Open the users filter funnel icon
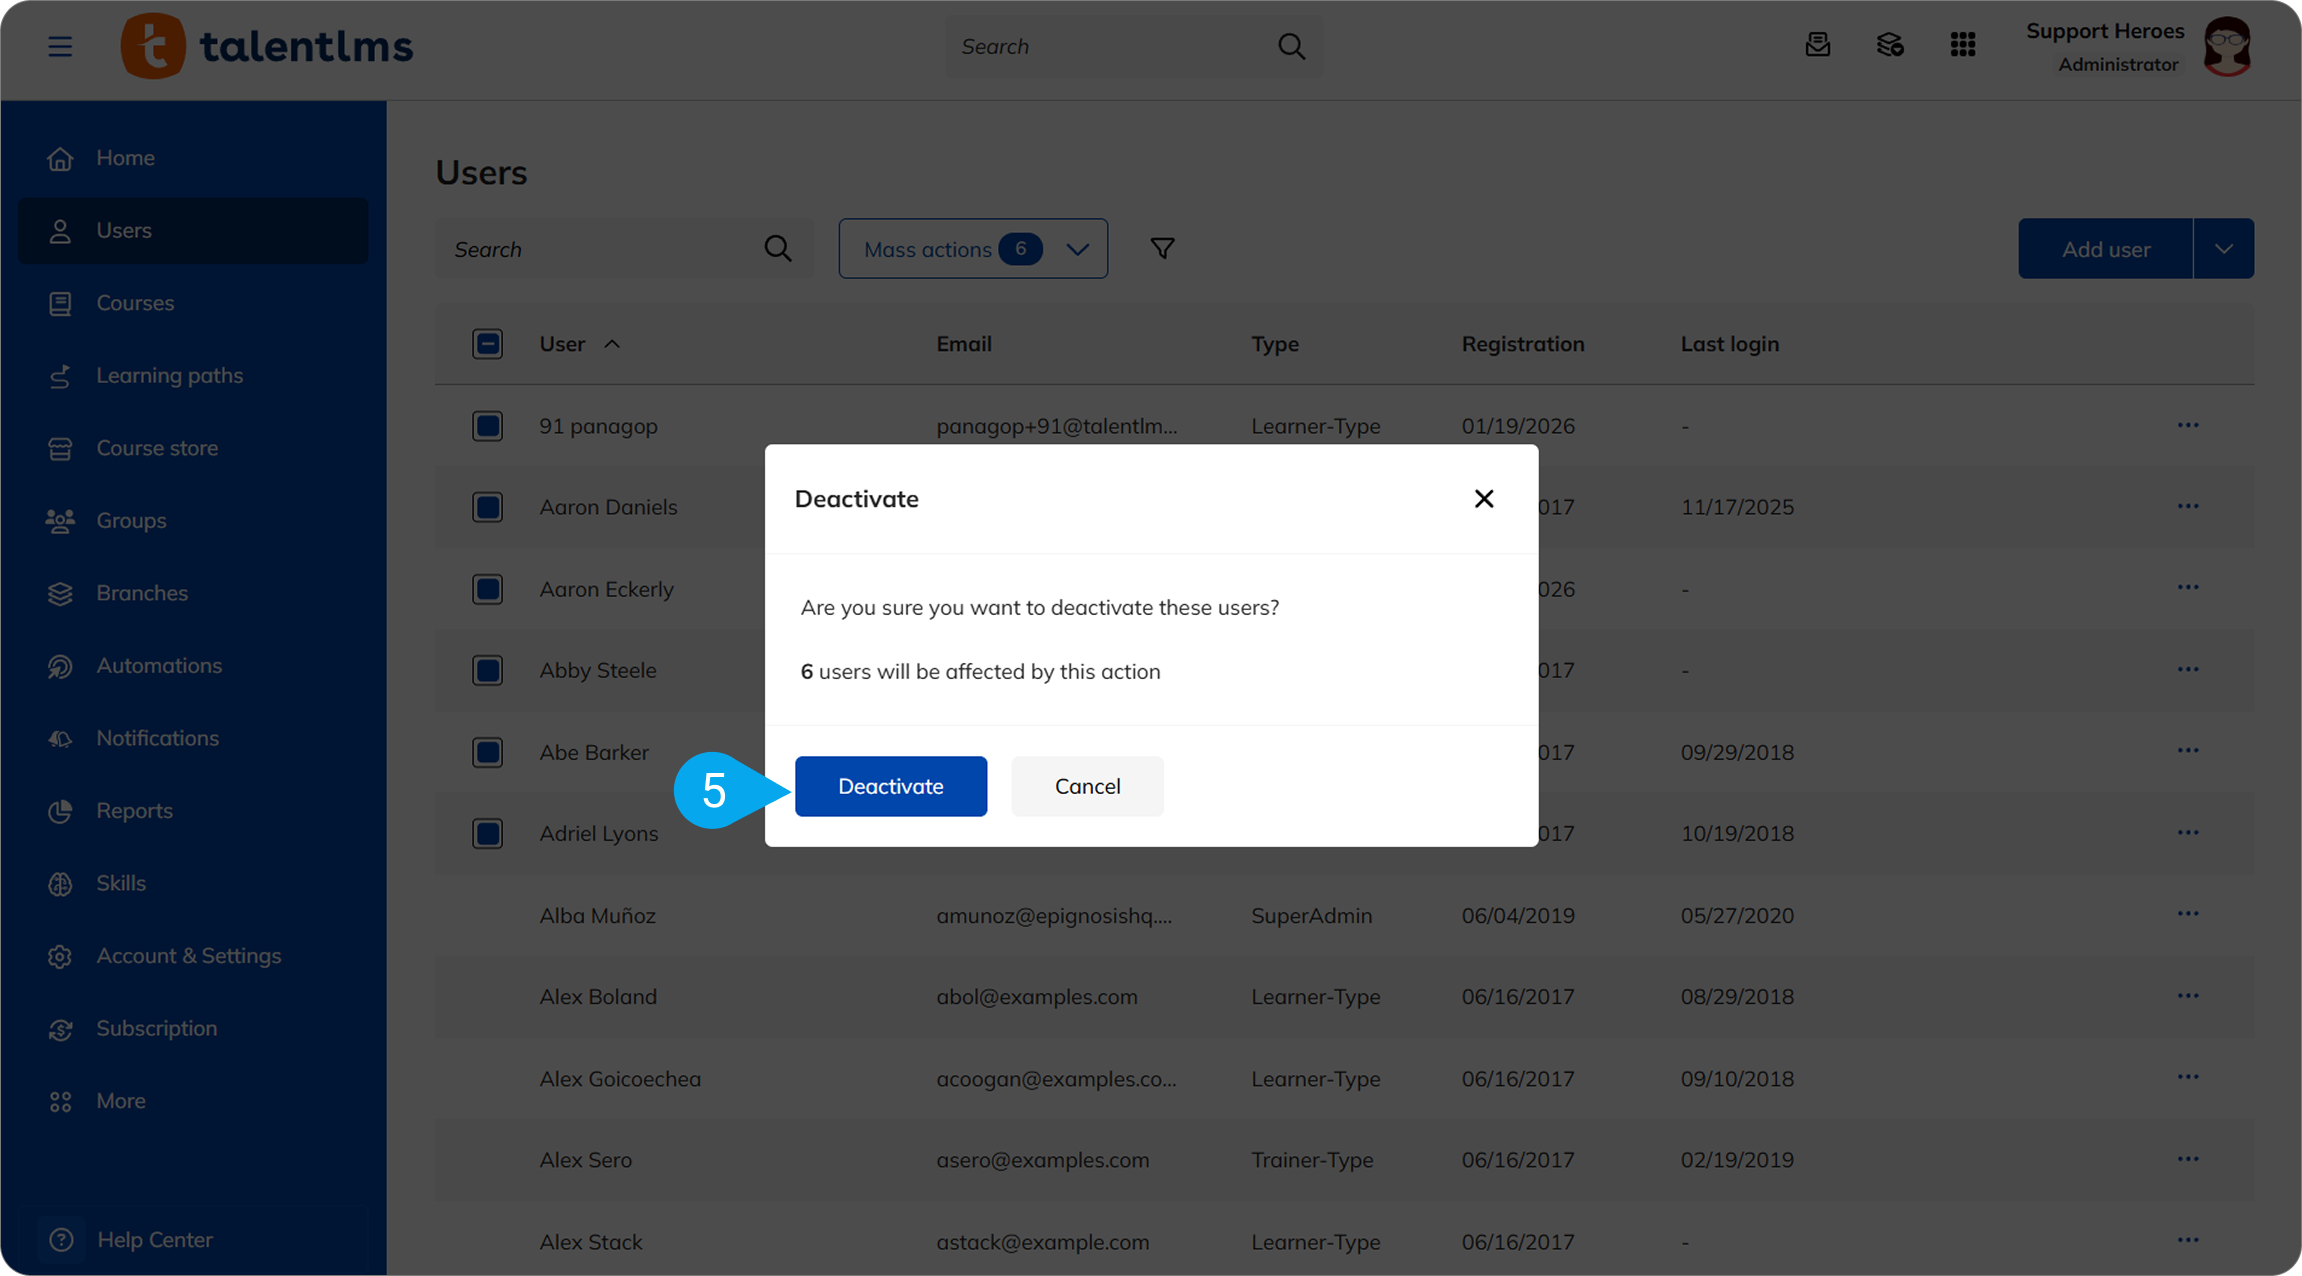 [x=1162, y=249]
